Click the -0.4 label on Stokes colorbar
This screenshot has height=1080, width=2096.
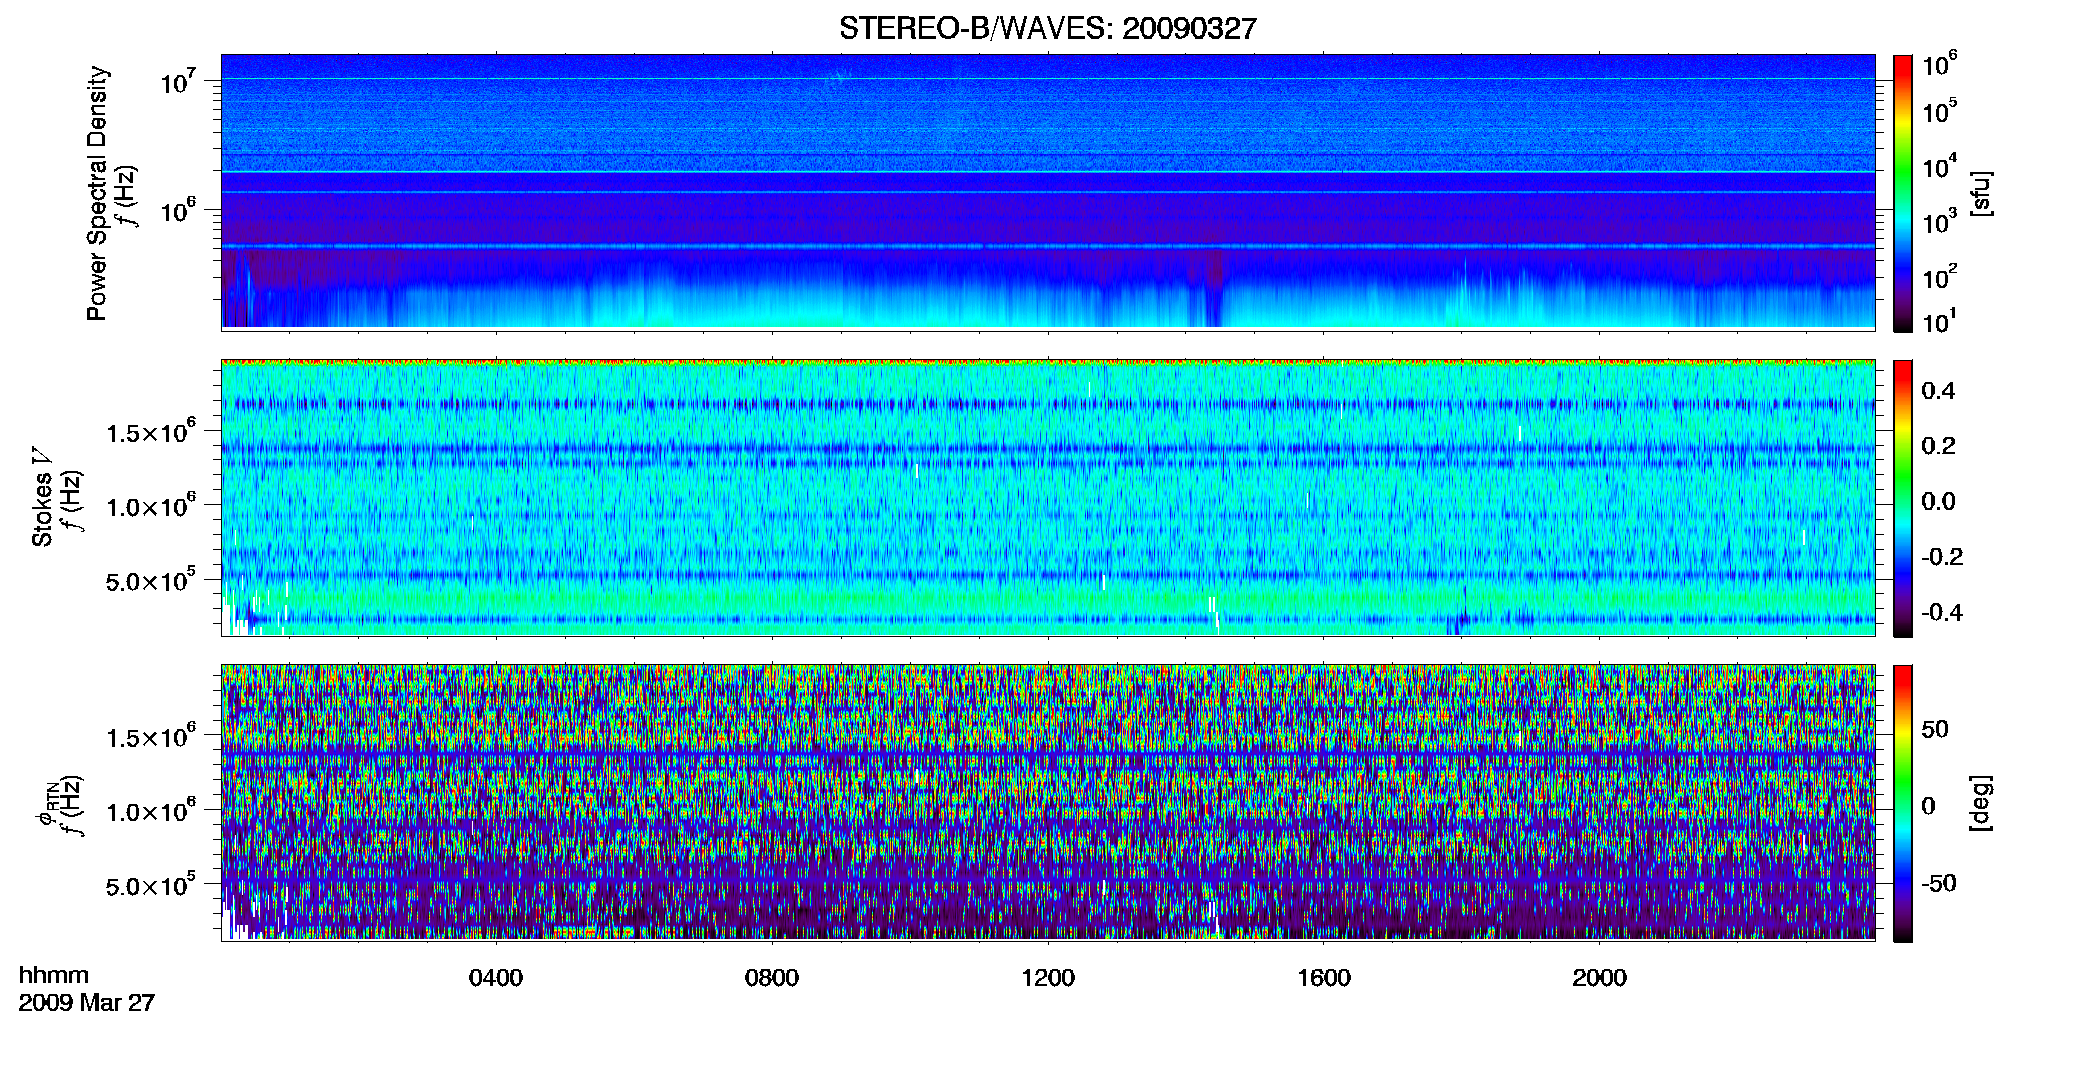[1942, 612]
